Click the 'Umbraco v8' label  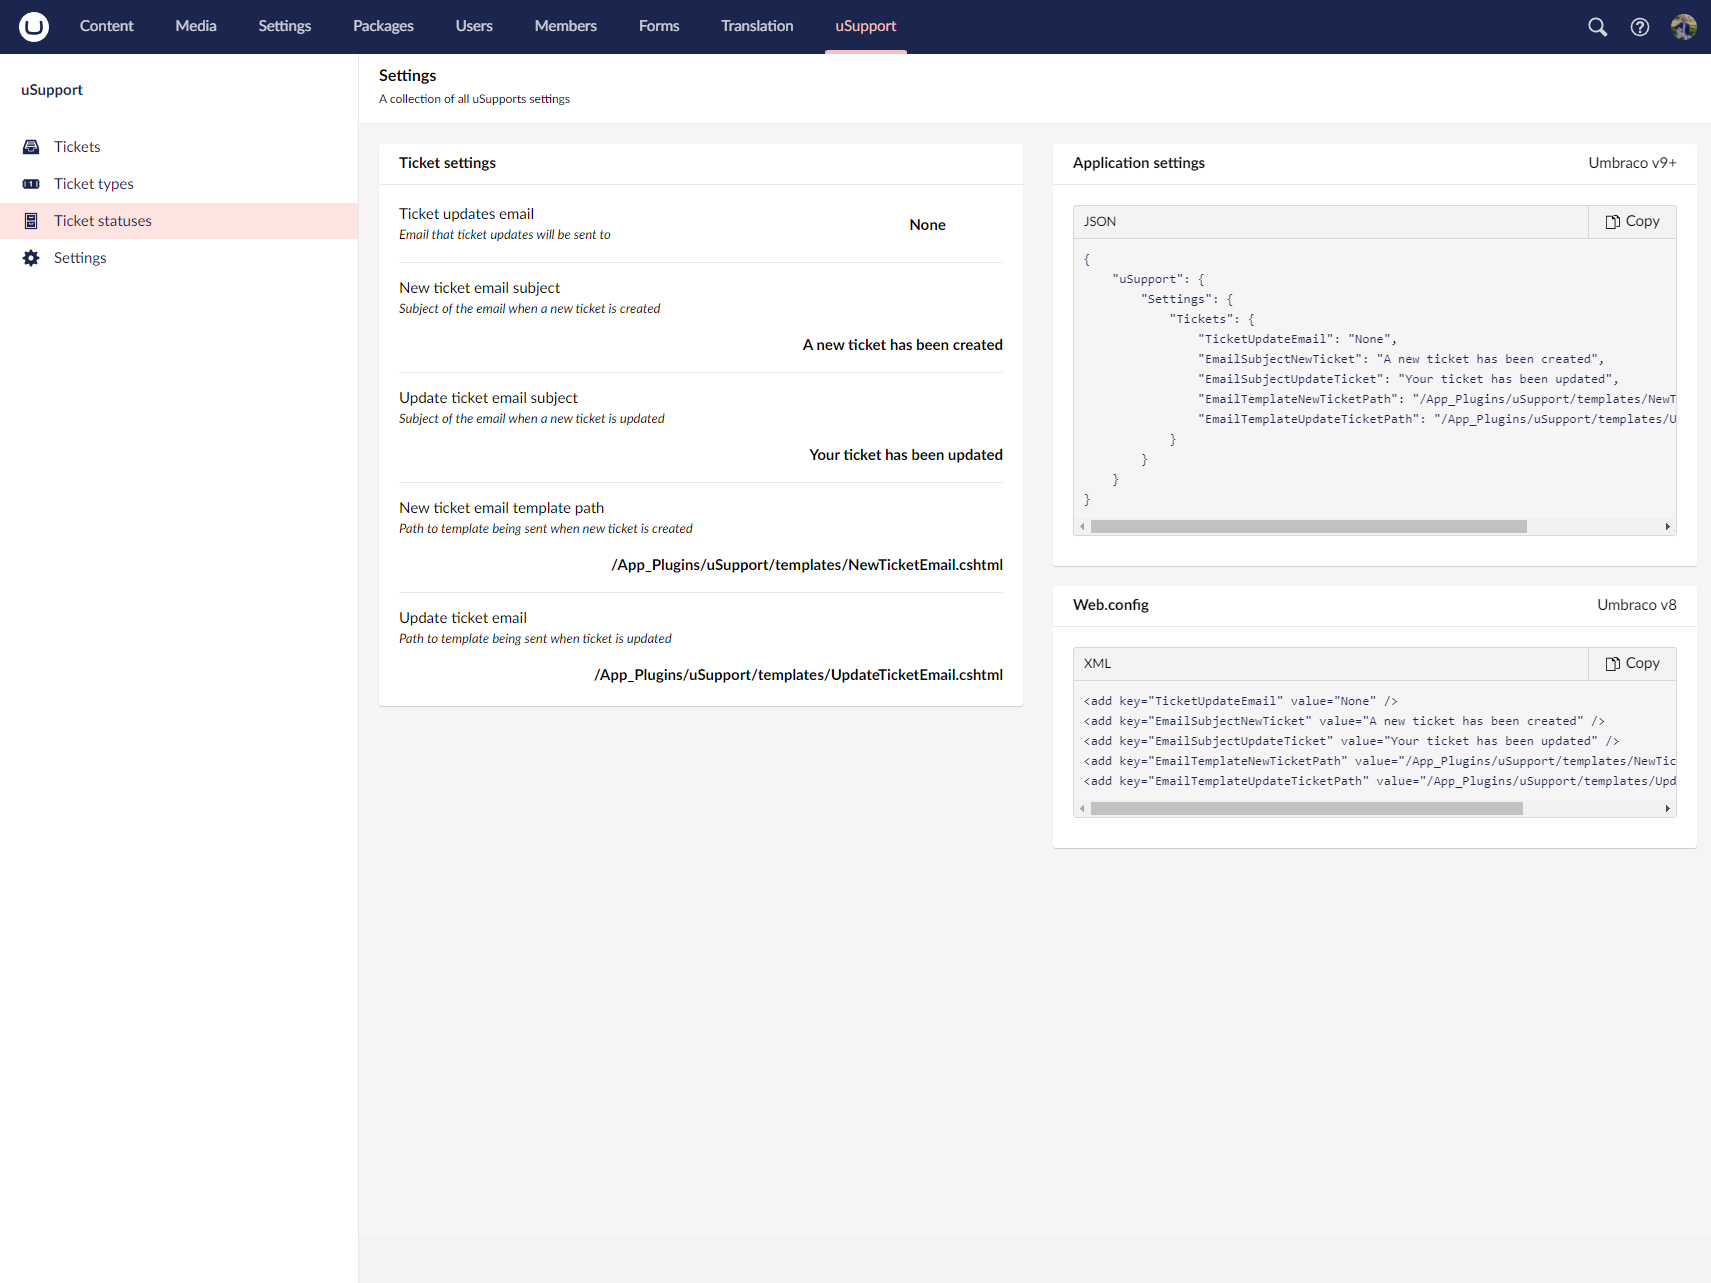[x=1636, y=605]
